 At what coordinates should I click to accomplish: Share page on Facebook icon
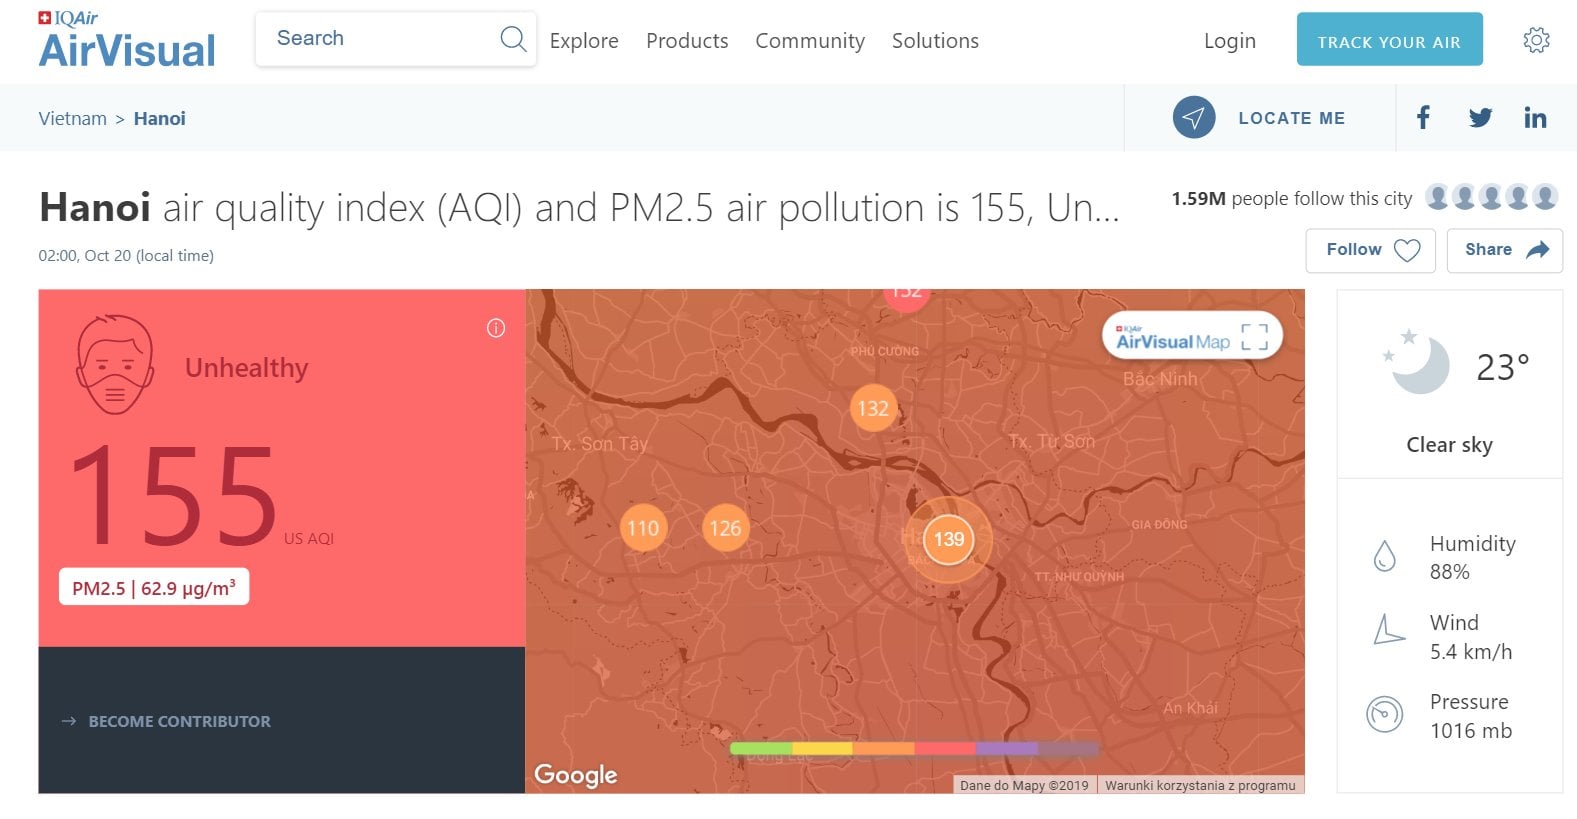point(1423,118)
